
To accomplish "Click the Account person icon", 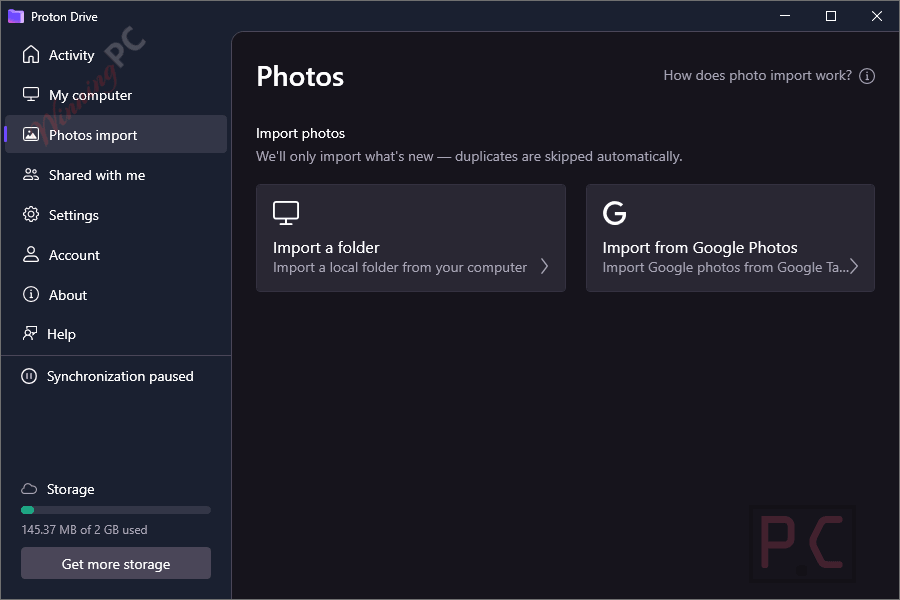I will coord(31,254).
